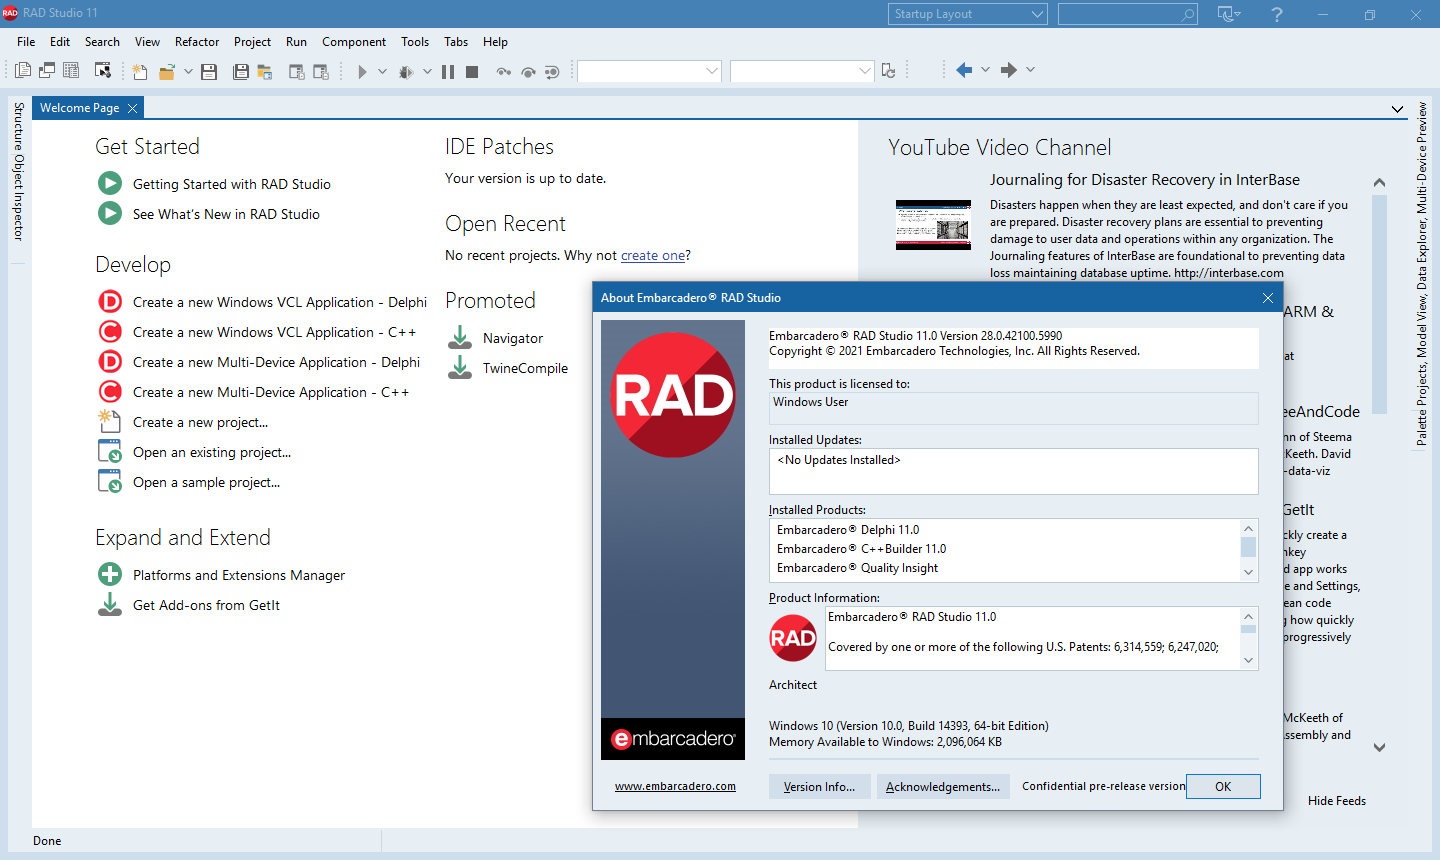Click the Run Until Return debug icon

tap(551, 71)
